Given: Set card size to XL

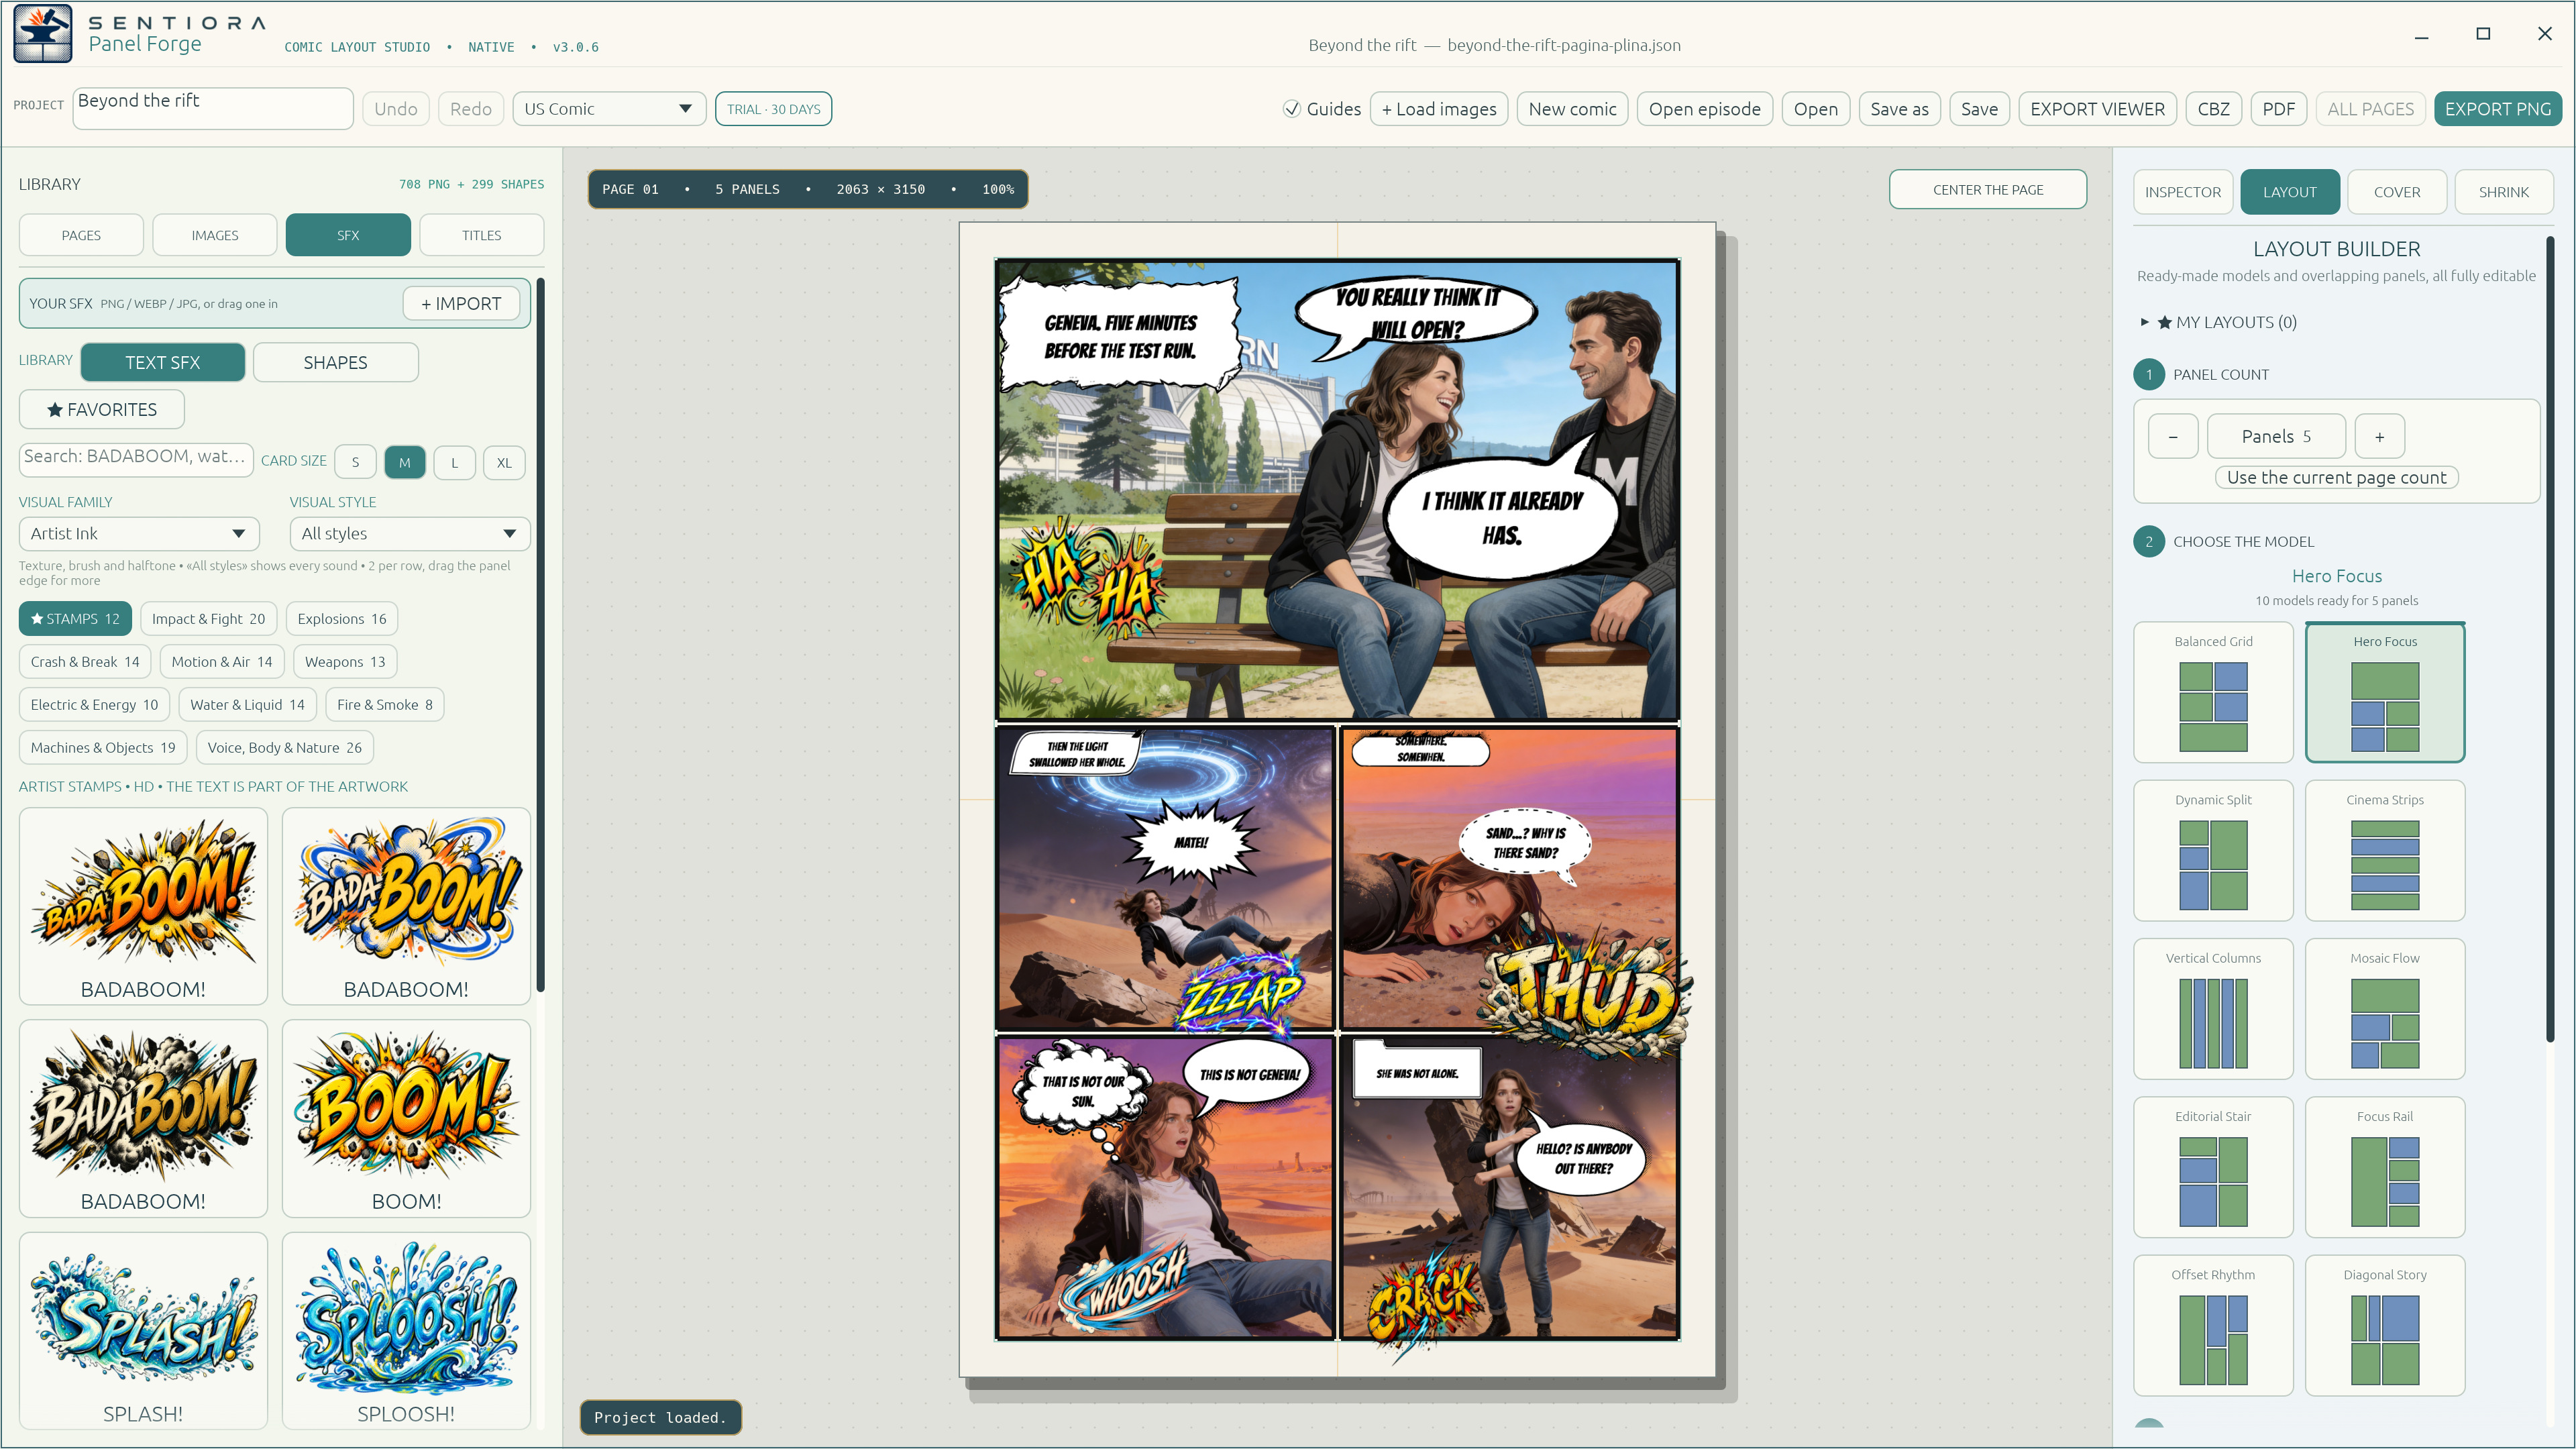Looking at the screenshot, I should pyautogui.click(x=504, y=462).
